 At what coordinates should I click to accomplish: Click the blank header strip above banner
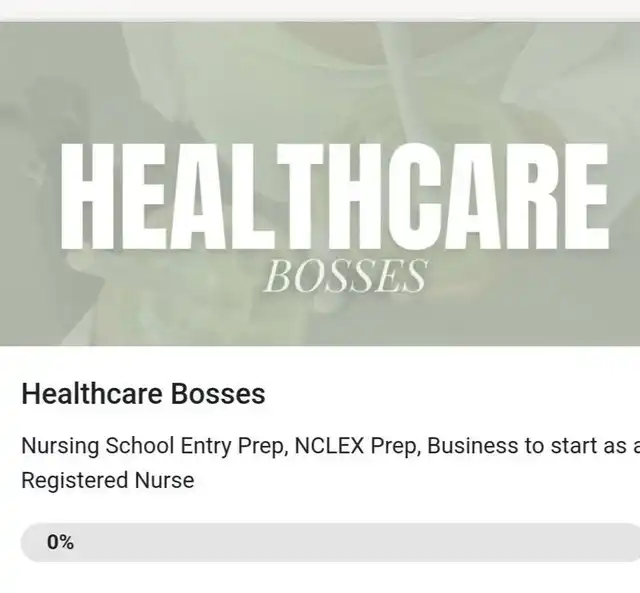(x=320, y=10)
